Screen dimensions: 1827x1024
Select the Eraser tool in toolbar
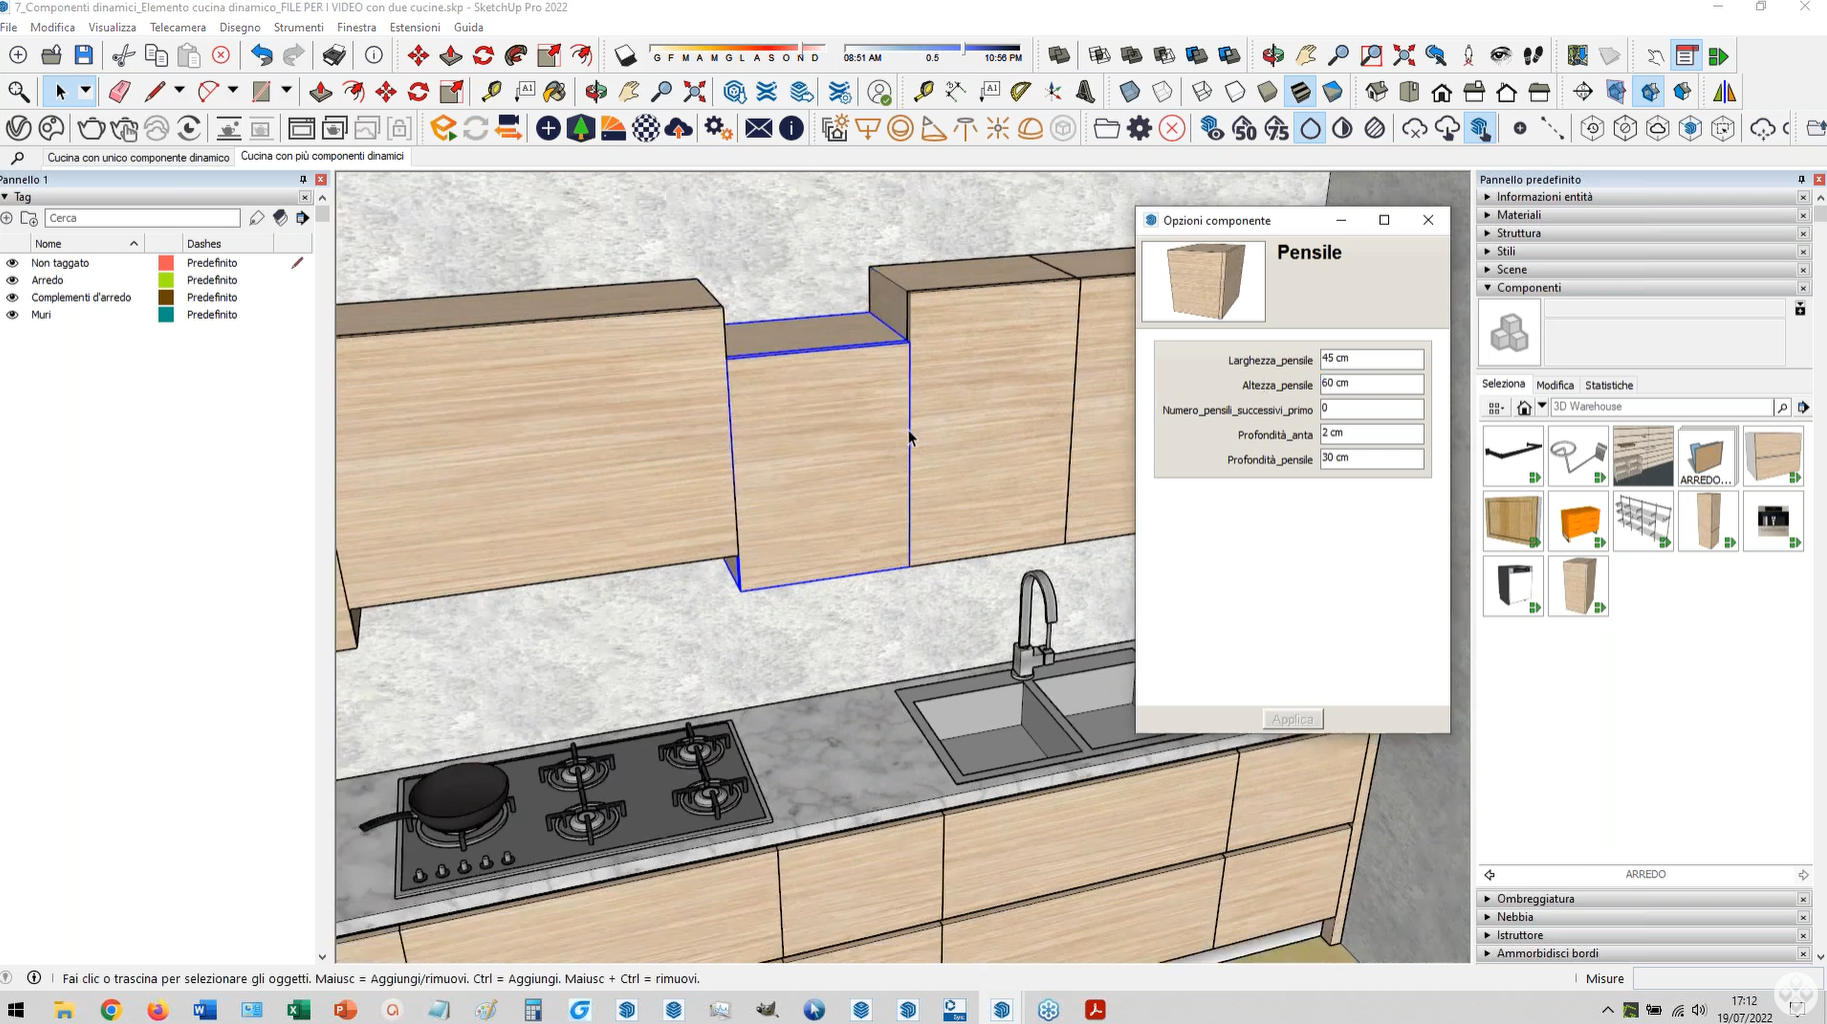(119, 92)
